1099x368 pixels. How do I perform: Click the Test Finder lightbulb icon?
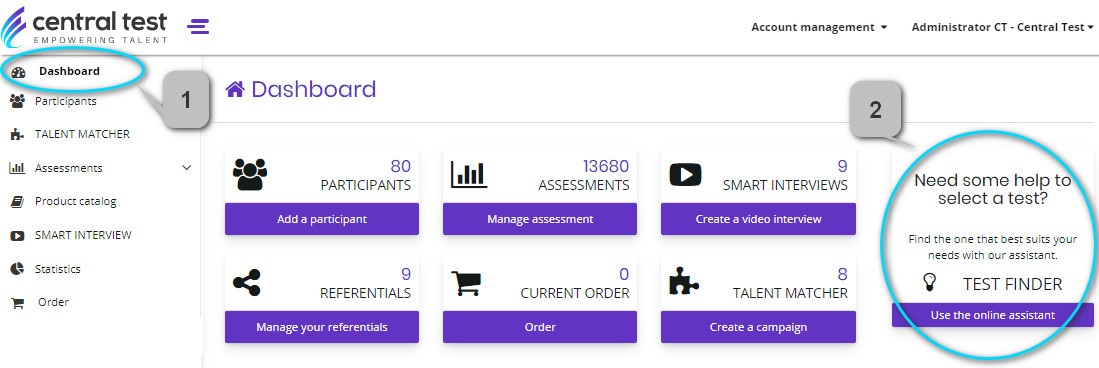[929, 282]
